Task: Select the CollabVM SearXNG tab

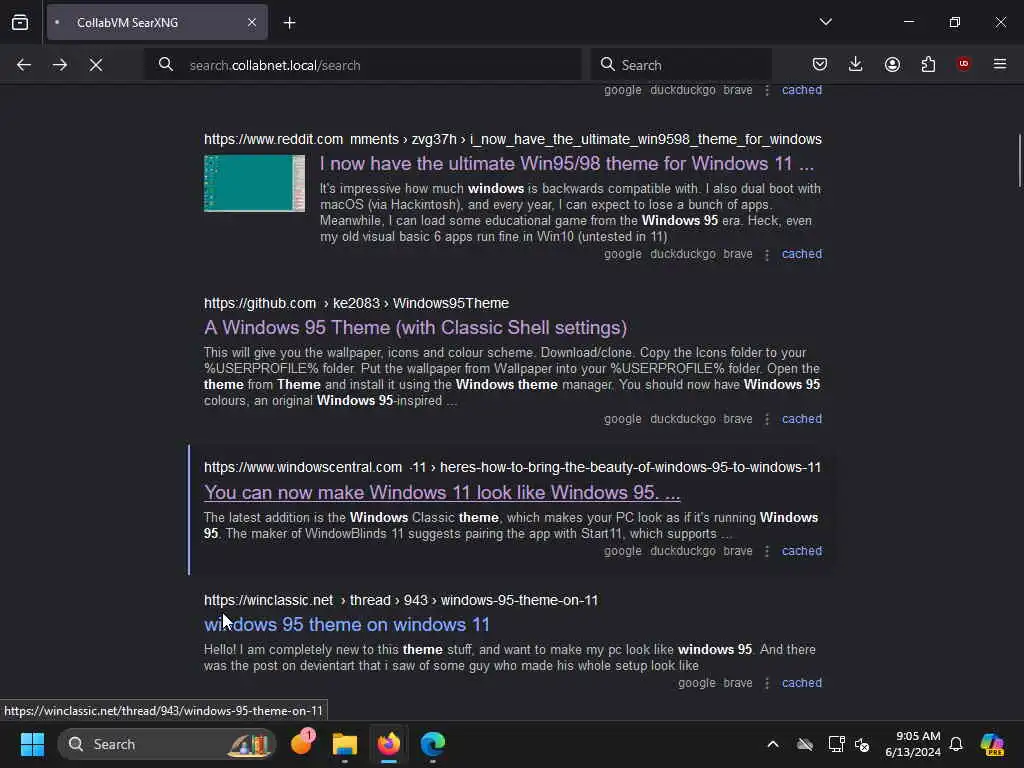Action: [x=157, y=23]
